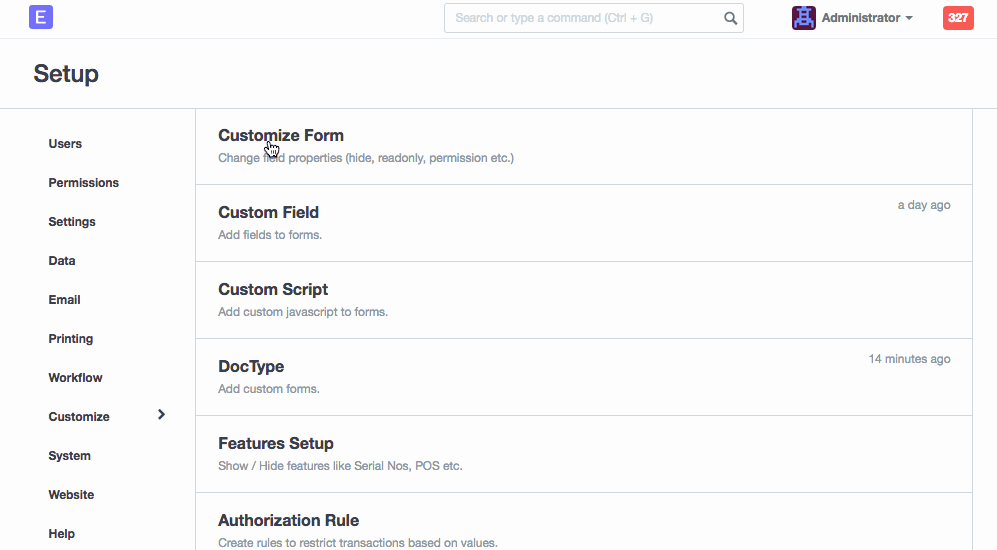
Task: Open the Customize Form item
Action: 281,136
